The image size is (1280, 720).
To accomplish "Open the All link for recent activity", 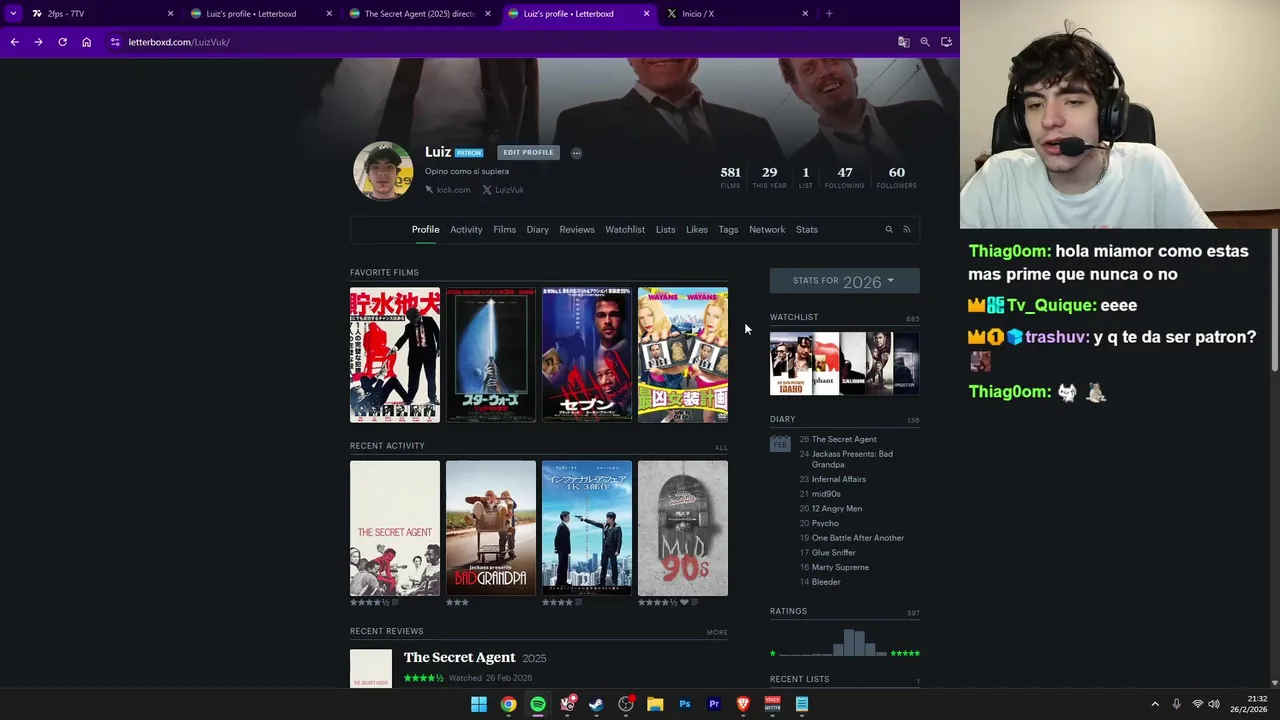I will click(721, 448).
